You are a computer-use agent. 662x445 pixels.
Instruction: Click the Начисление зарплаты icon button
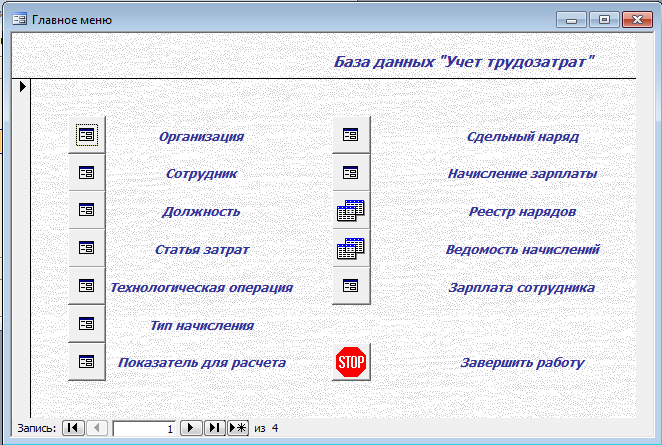coord(351,173)
